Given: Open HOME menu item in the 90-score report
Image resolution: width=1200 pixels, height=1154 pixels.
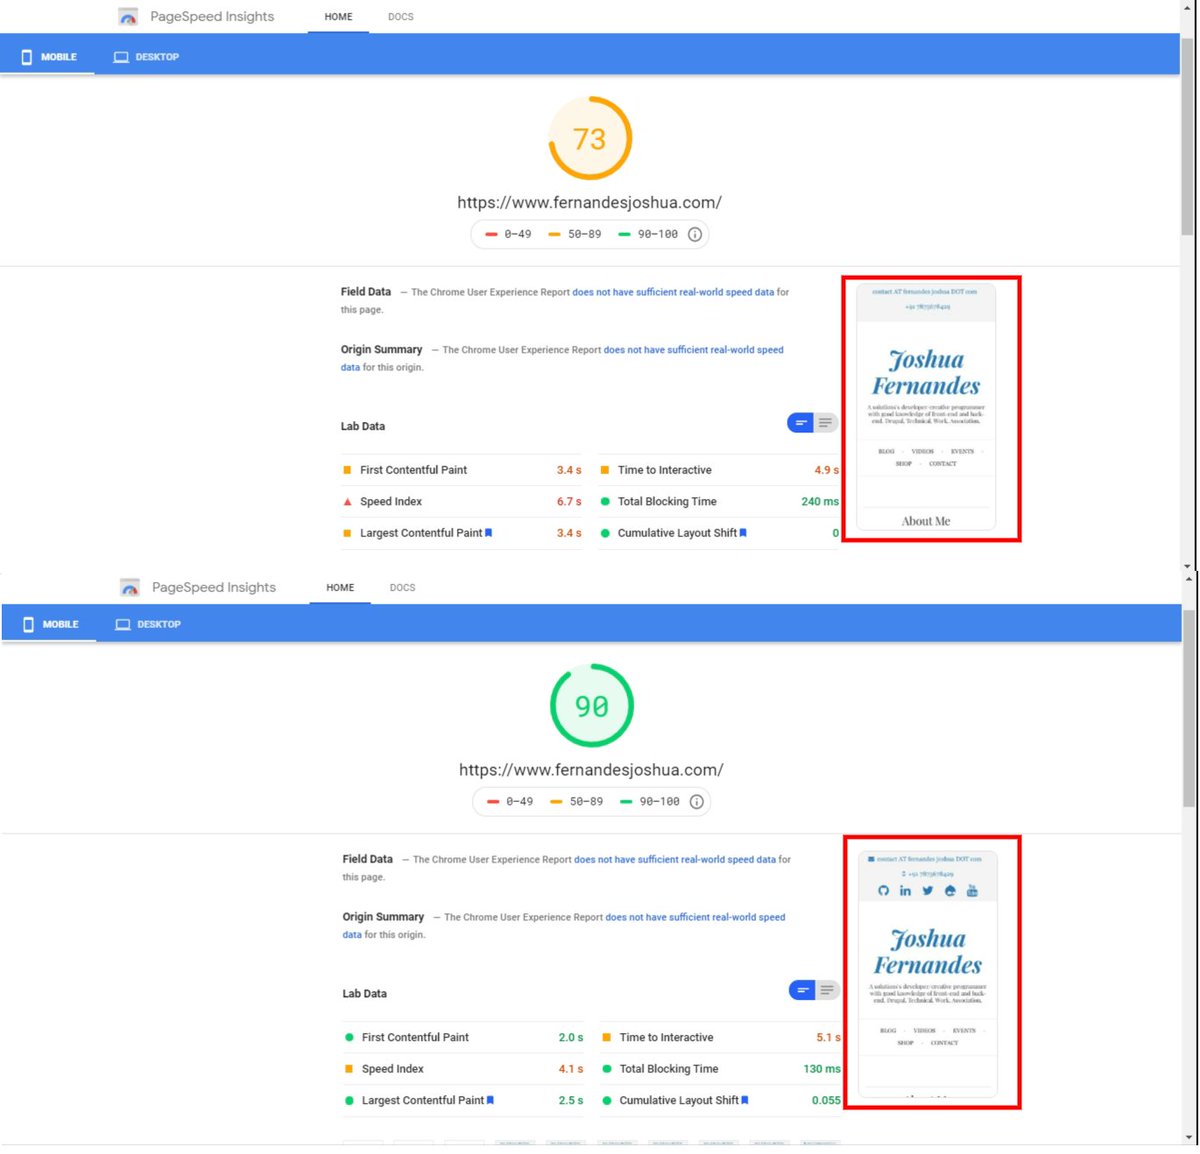Looking at the screenshot, I should point(340,588).
